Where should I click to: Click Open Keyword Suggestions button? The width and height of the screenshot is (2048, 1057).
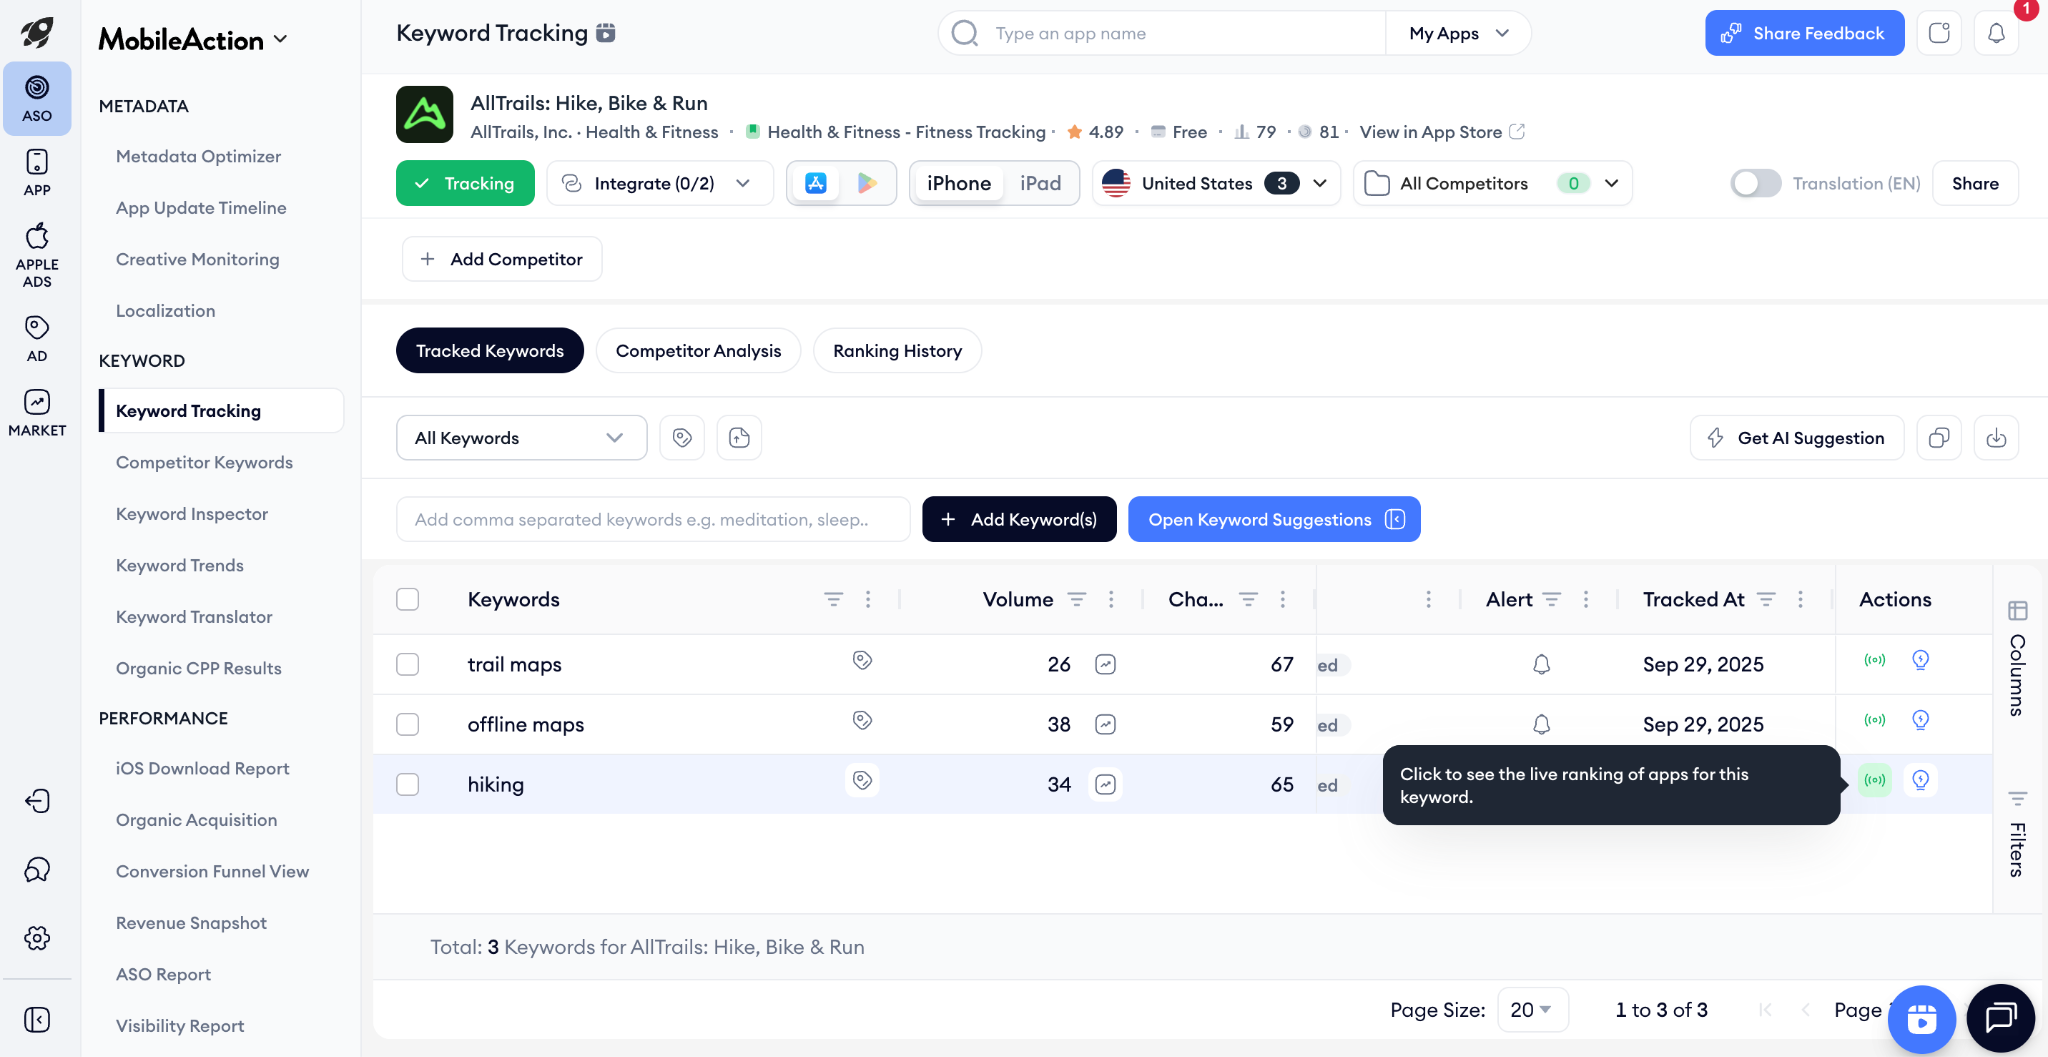1274,519
